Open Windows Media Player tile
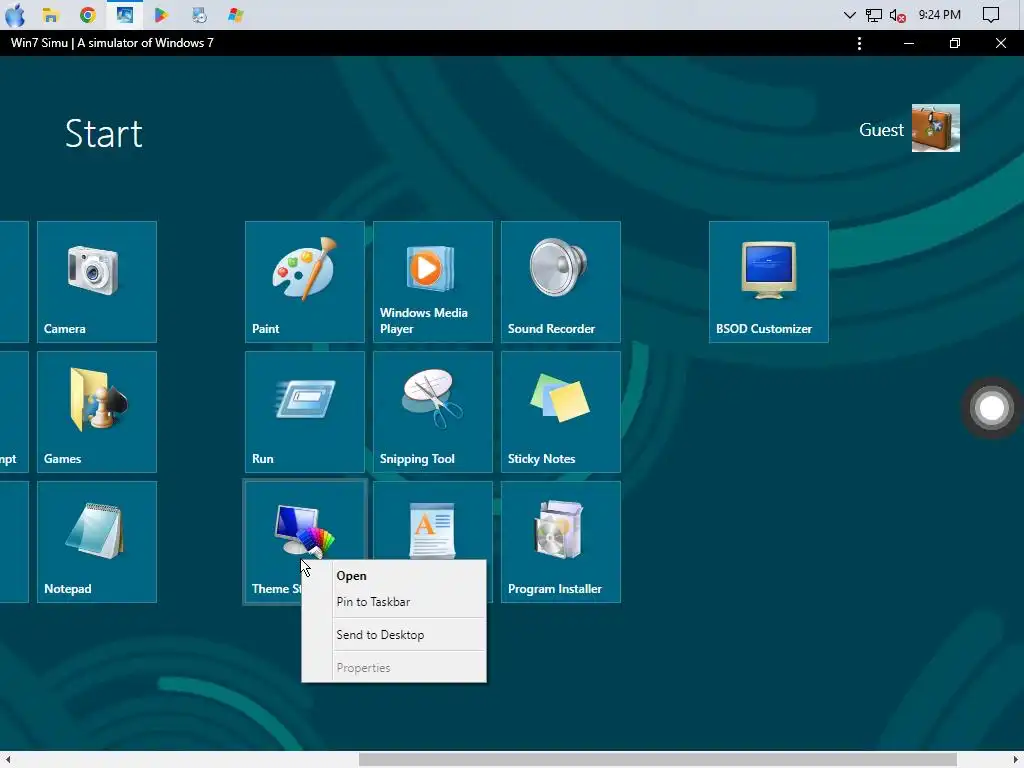Viewport: 1024px width, 768px height. pyautogui.click(x=432, y=281)
